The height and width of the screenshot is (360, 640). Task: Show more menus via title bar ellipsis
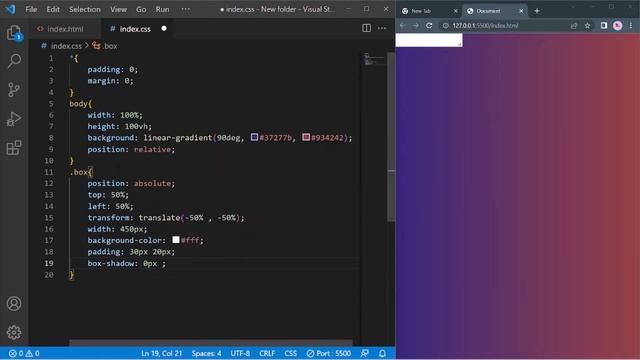185,9
